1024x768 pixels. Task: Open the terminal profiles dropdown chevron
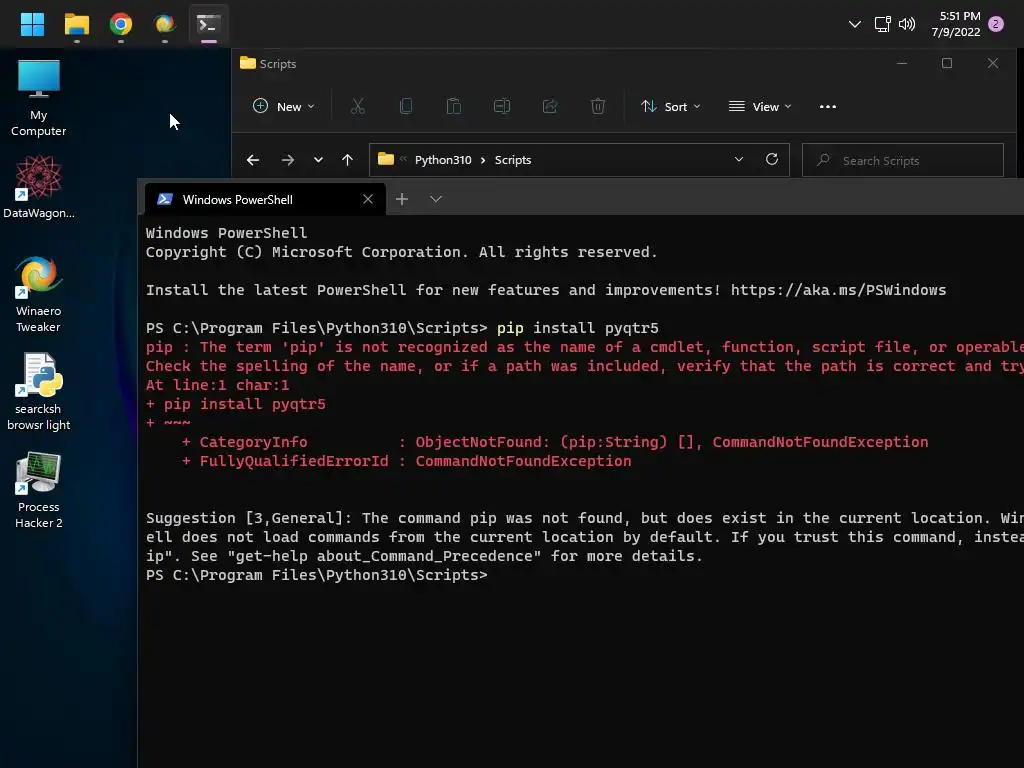pyautogui.click(x=436, y=199)
